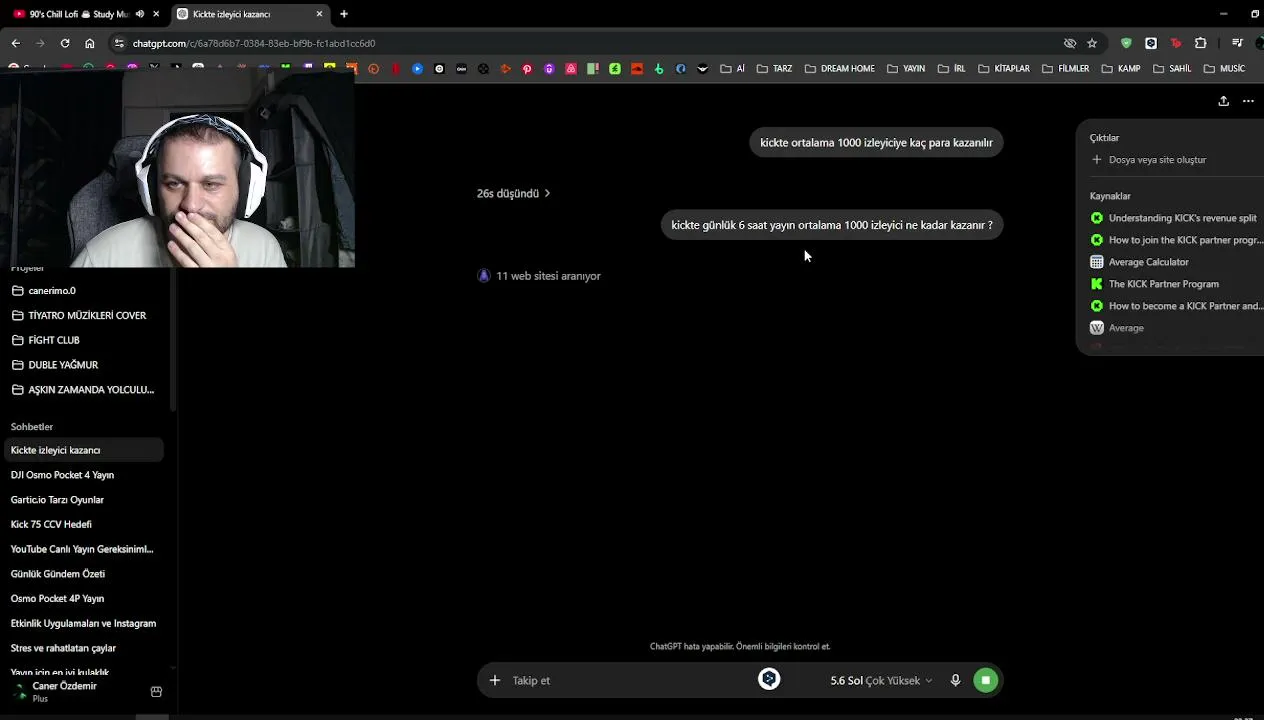Screen dimensions: 1264x720
Task: Open the three-dot conversation options menu
Action: pos(1248,101)
